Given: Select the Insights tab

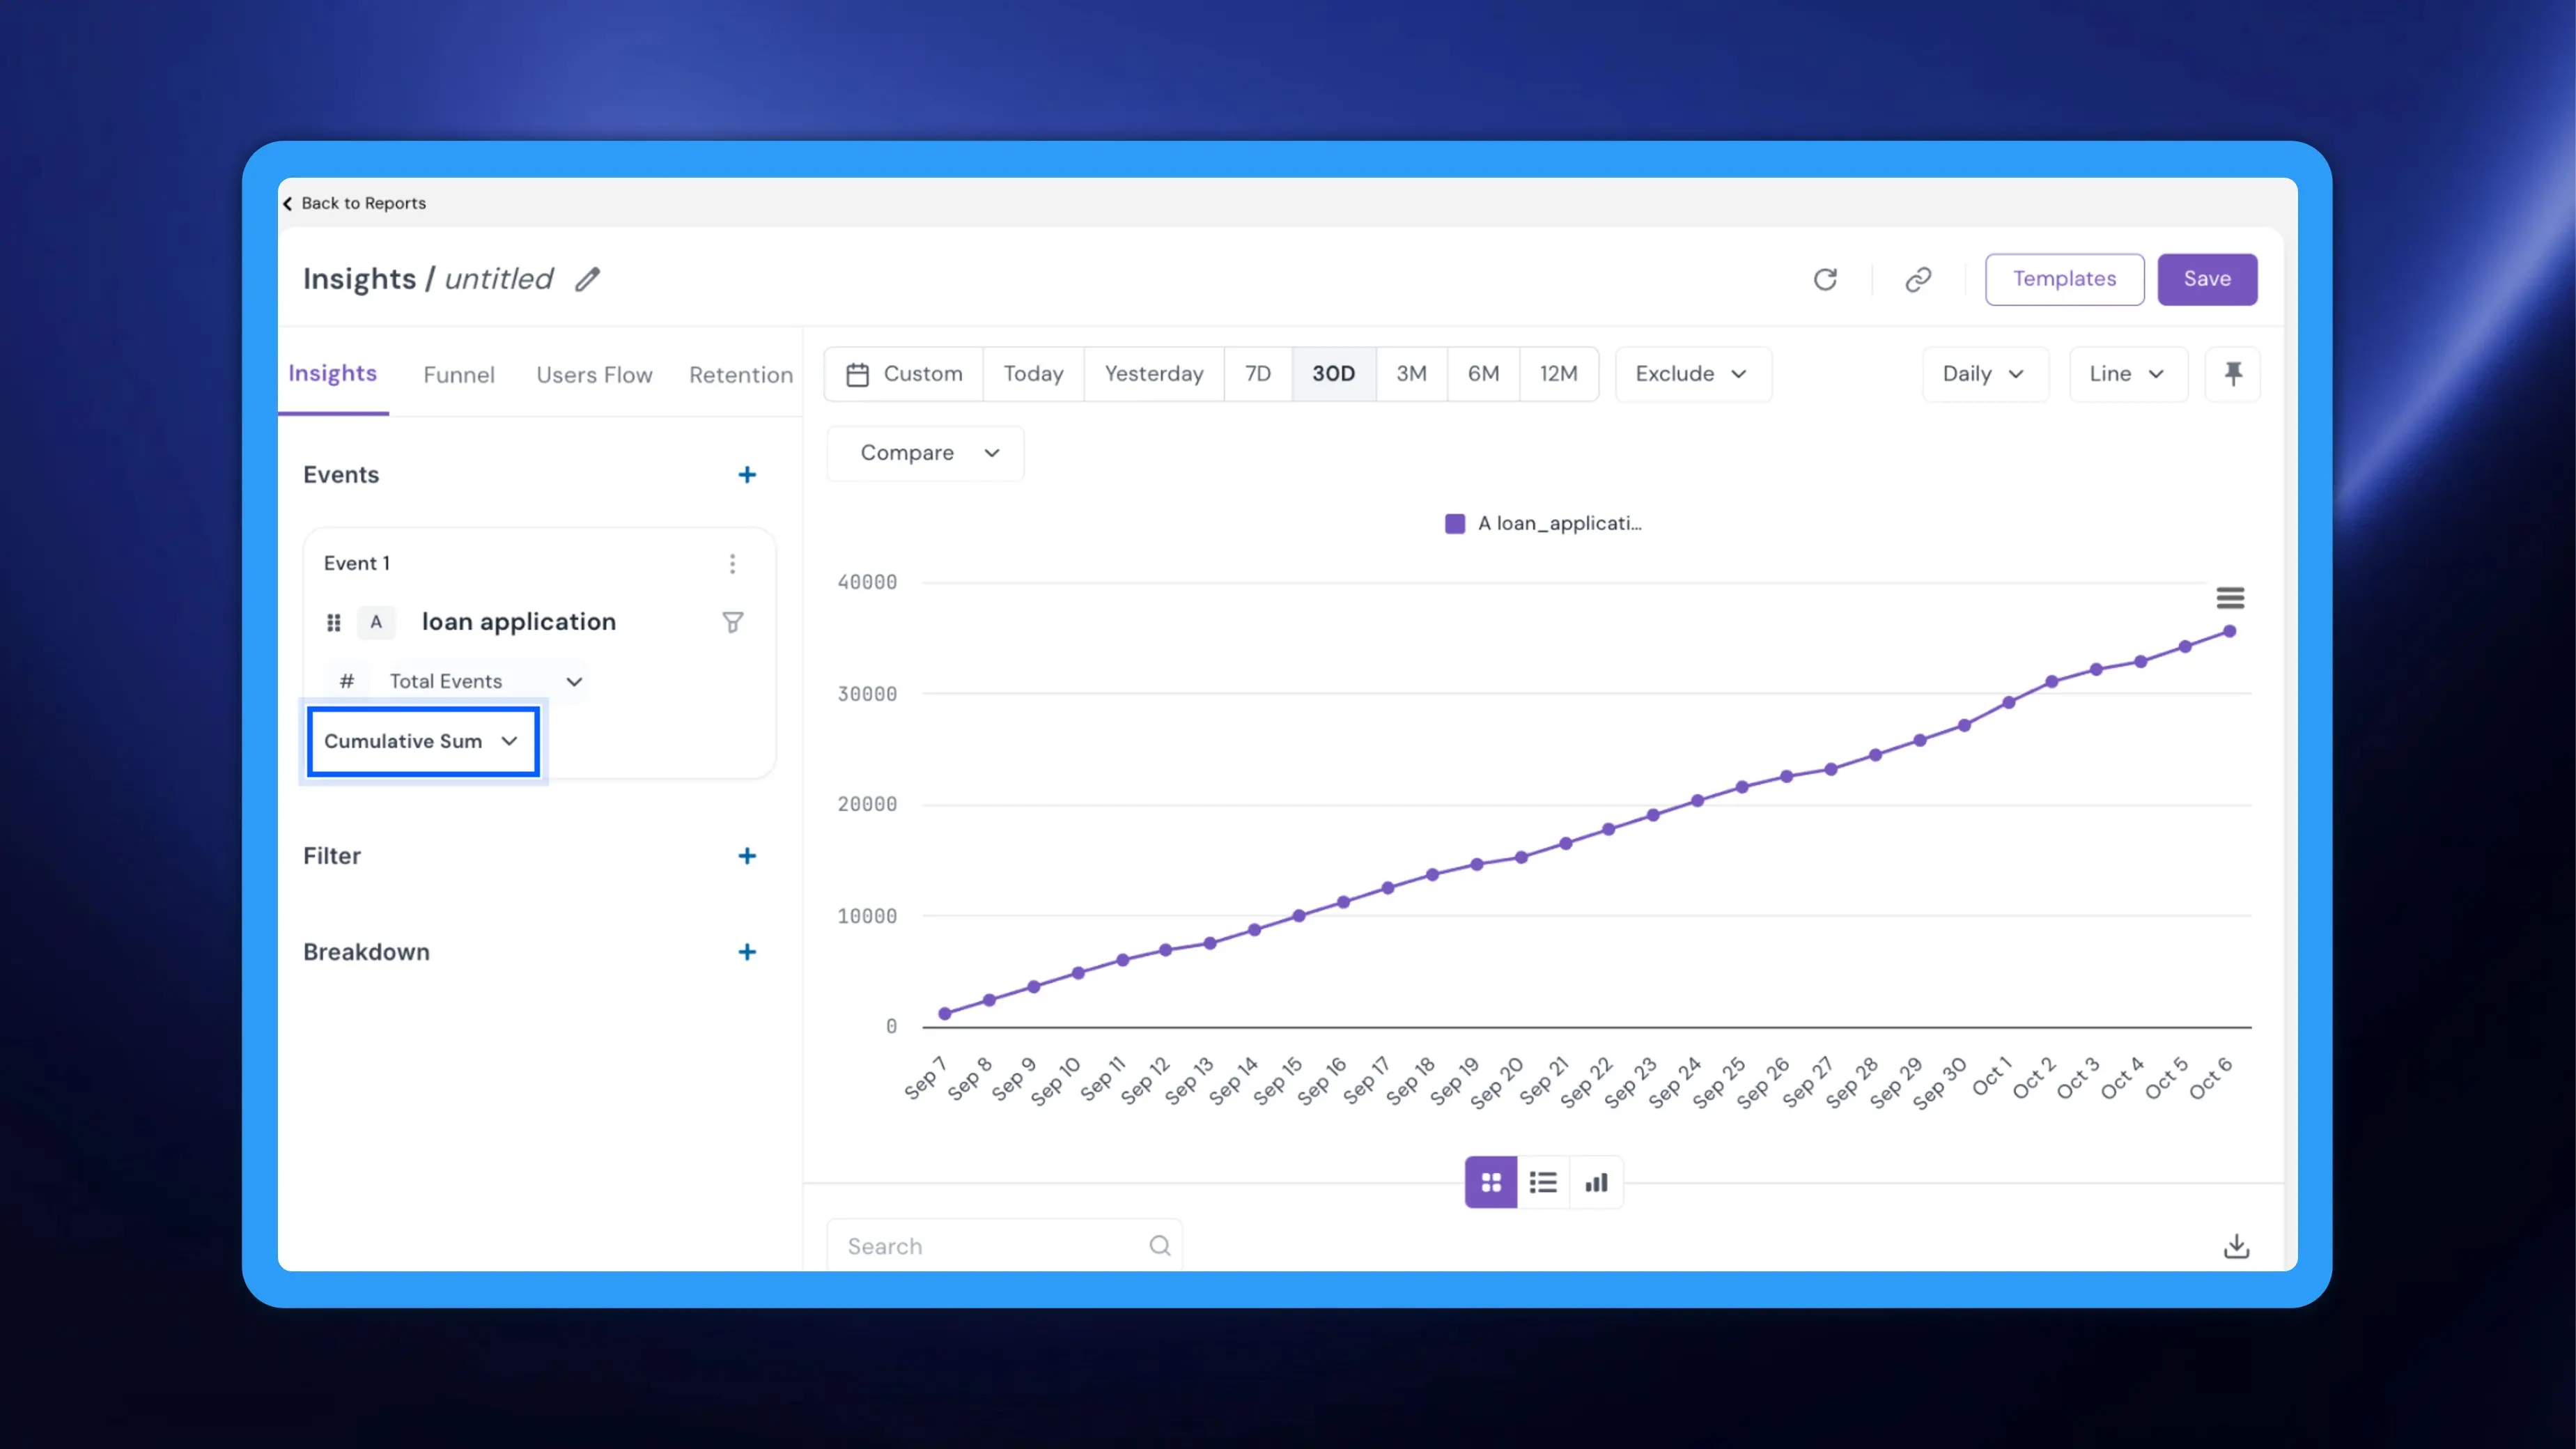Looking at the screenshot, I should coord(333,374).
